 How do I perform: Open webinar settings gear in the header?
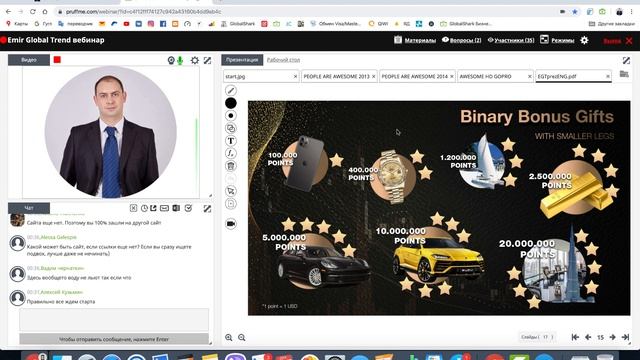pyautogui.click(x=584, y=40)
